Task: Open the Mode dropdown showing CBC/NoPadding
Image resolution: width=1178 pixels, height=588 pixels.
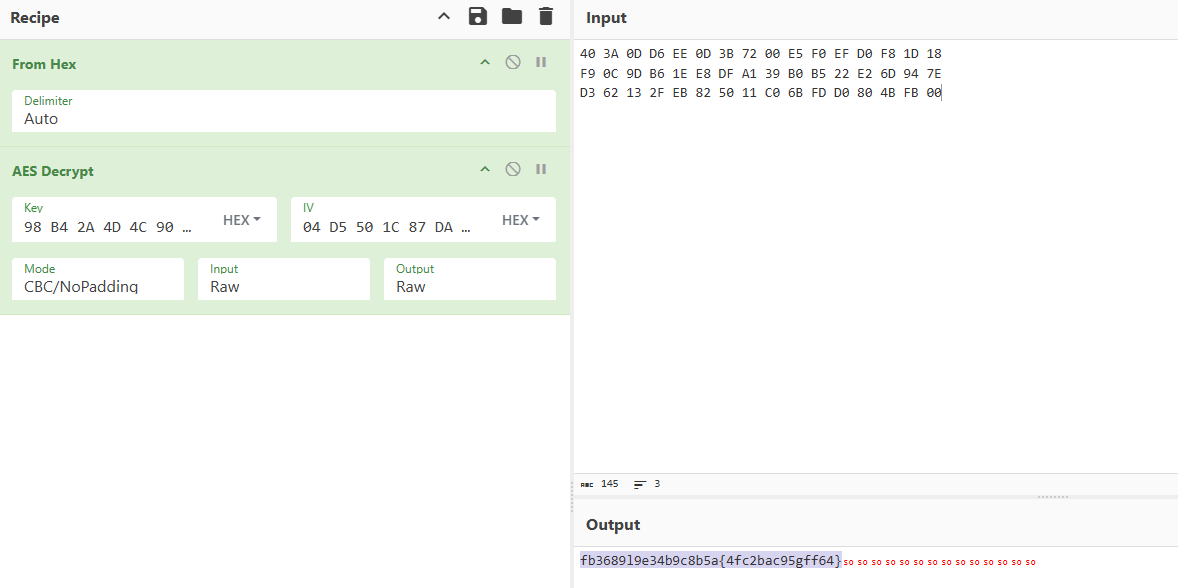Action: [98, 279]
